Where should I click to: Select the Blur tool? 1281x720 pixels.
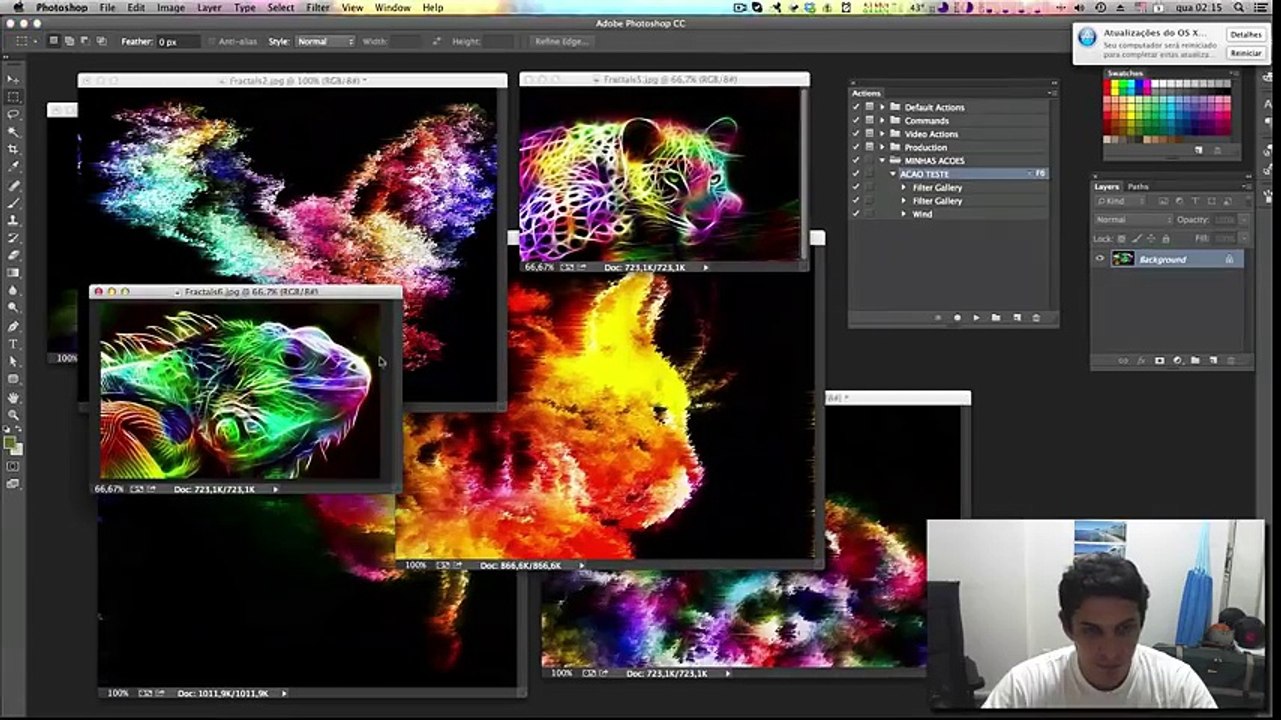(x=14, y=291)
